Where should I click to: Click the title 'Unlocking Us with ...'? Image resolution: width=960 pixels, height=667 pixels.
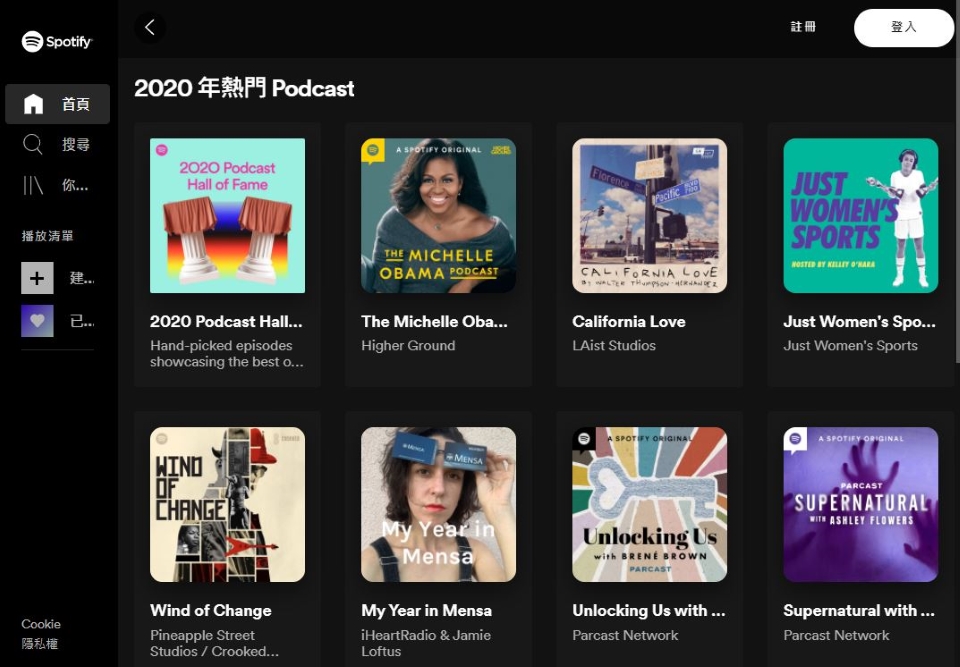coord(649,611)
